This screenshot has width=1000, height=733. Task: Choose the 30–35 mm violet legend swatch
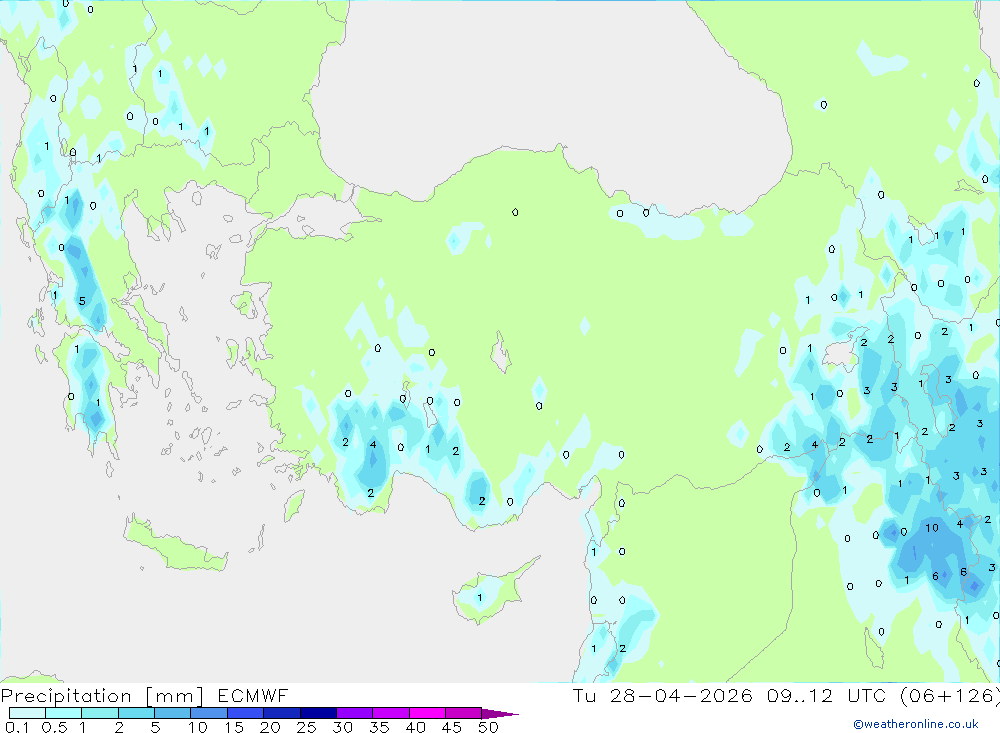(355, 713)
